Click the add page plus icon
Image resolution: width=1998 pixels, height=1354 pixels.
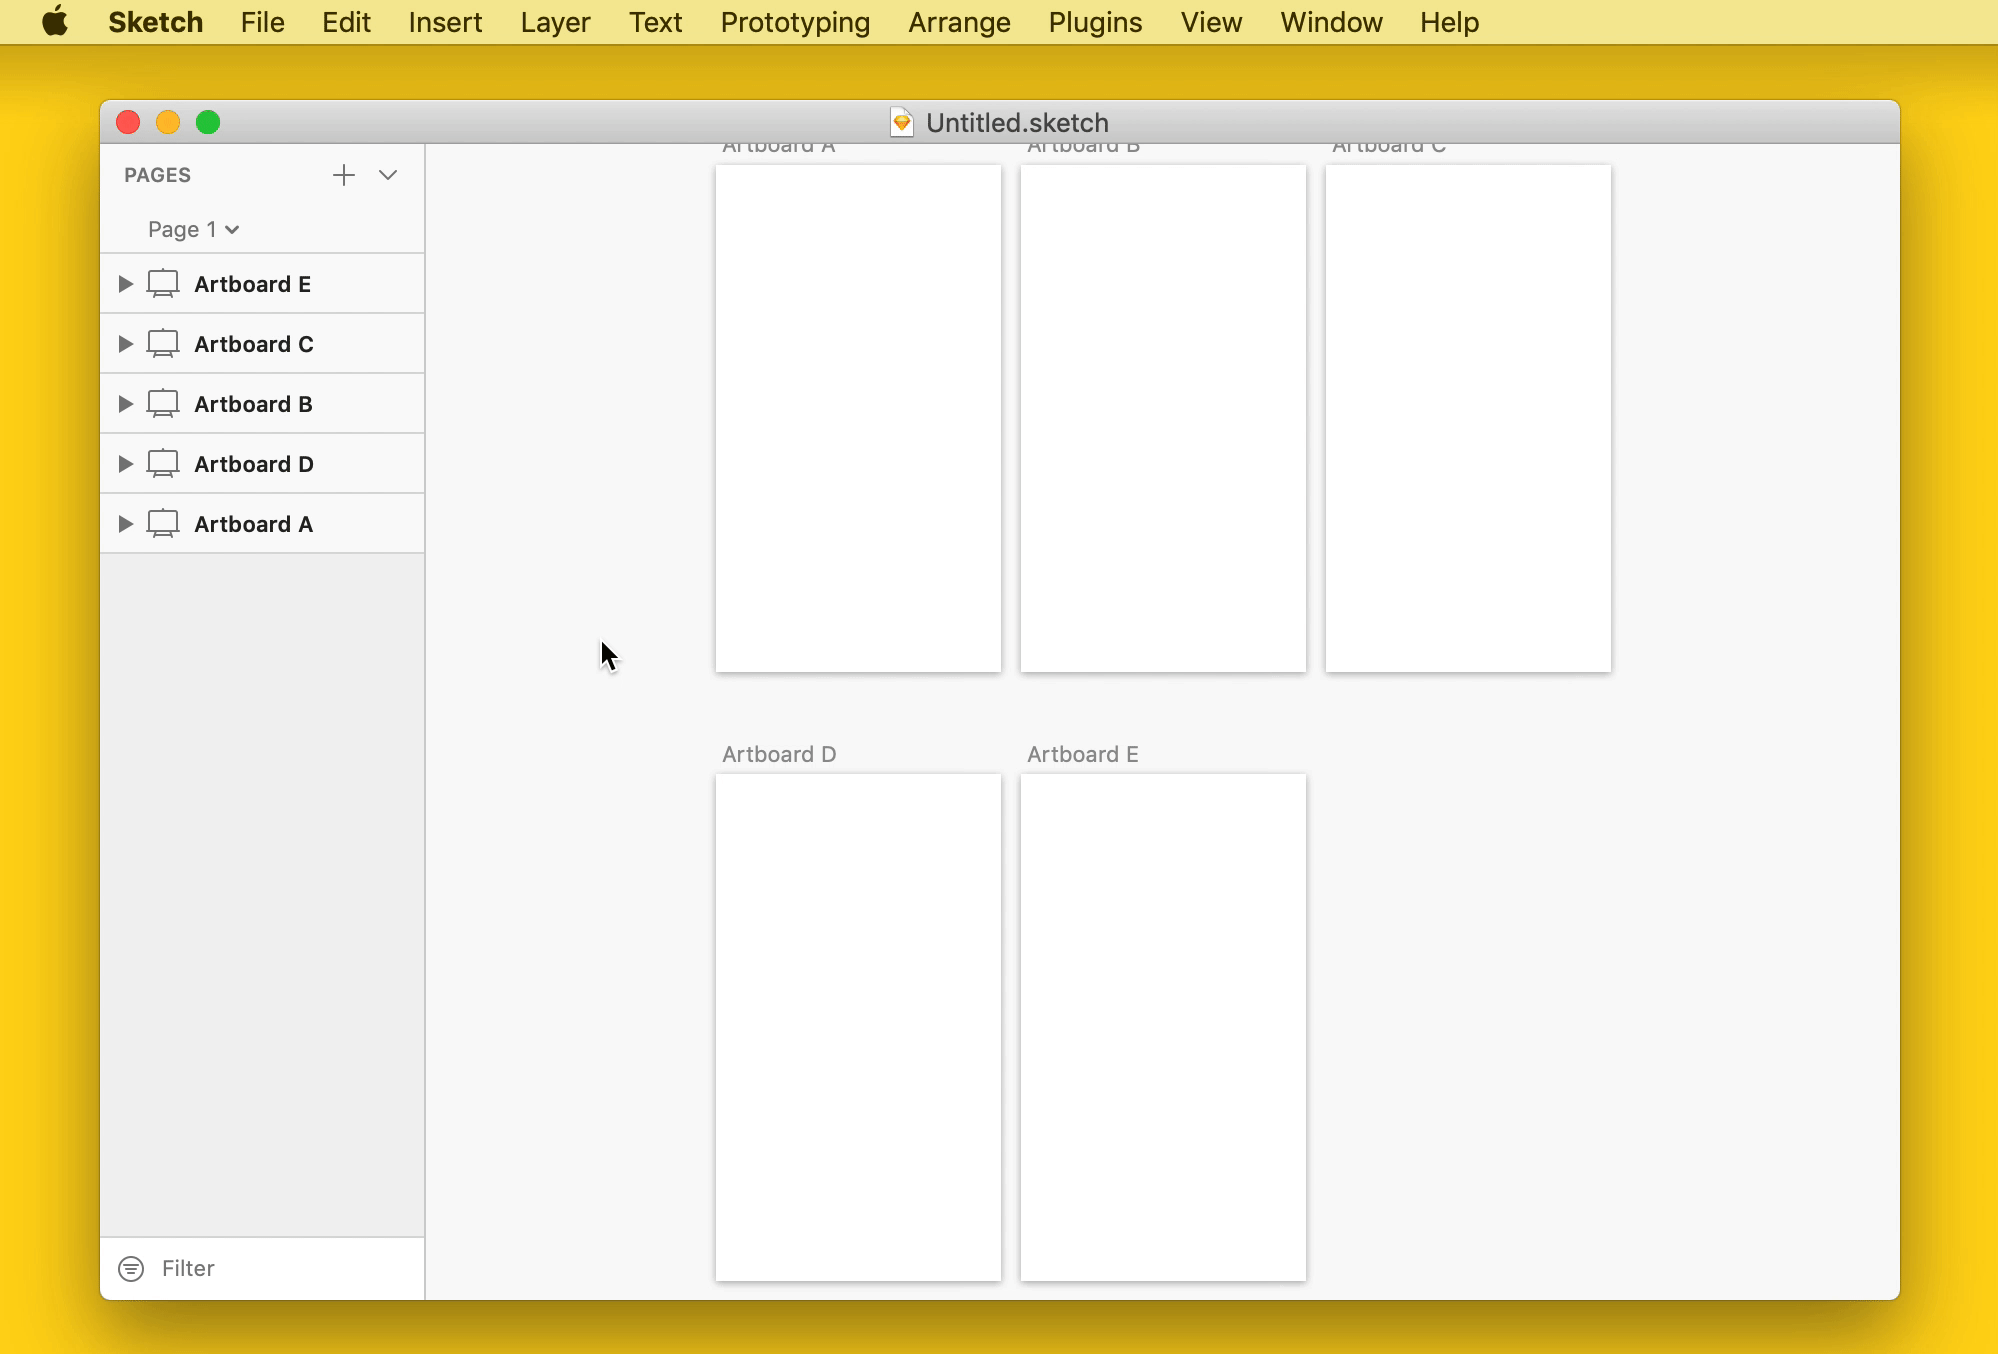pos(343,175)
